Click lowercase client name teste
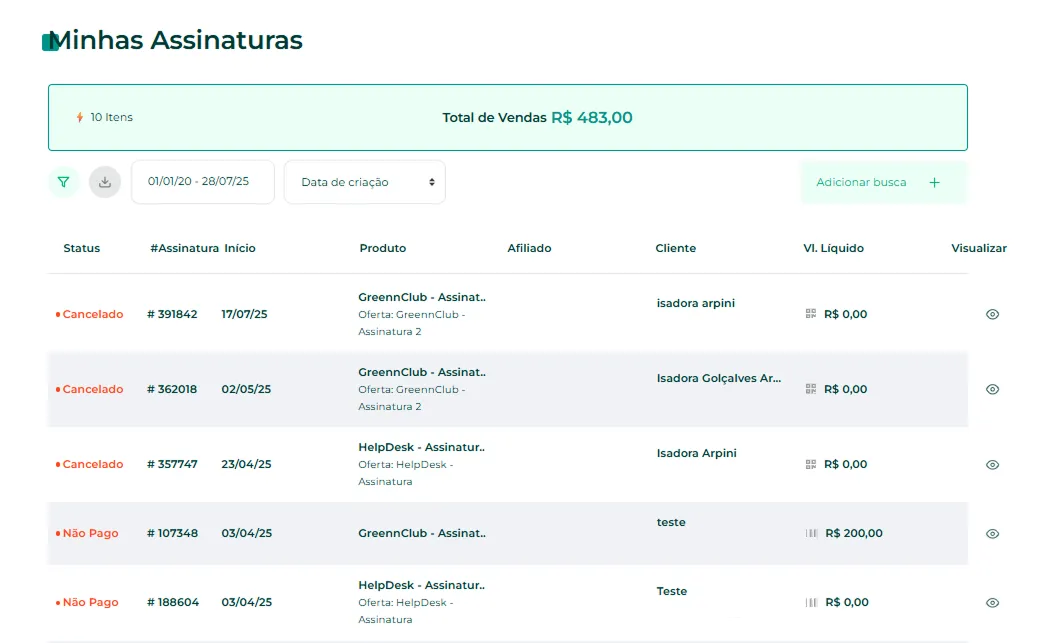 [671, 522]
